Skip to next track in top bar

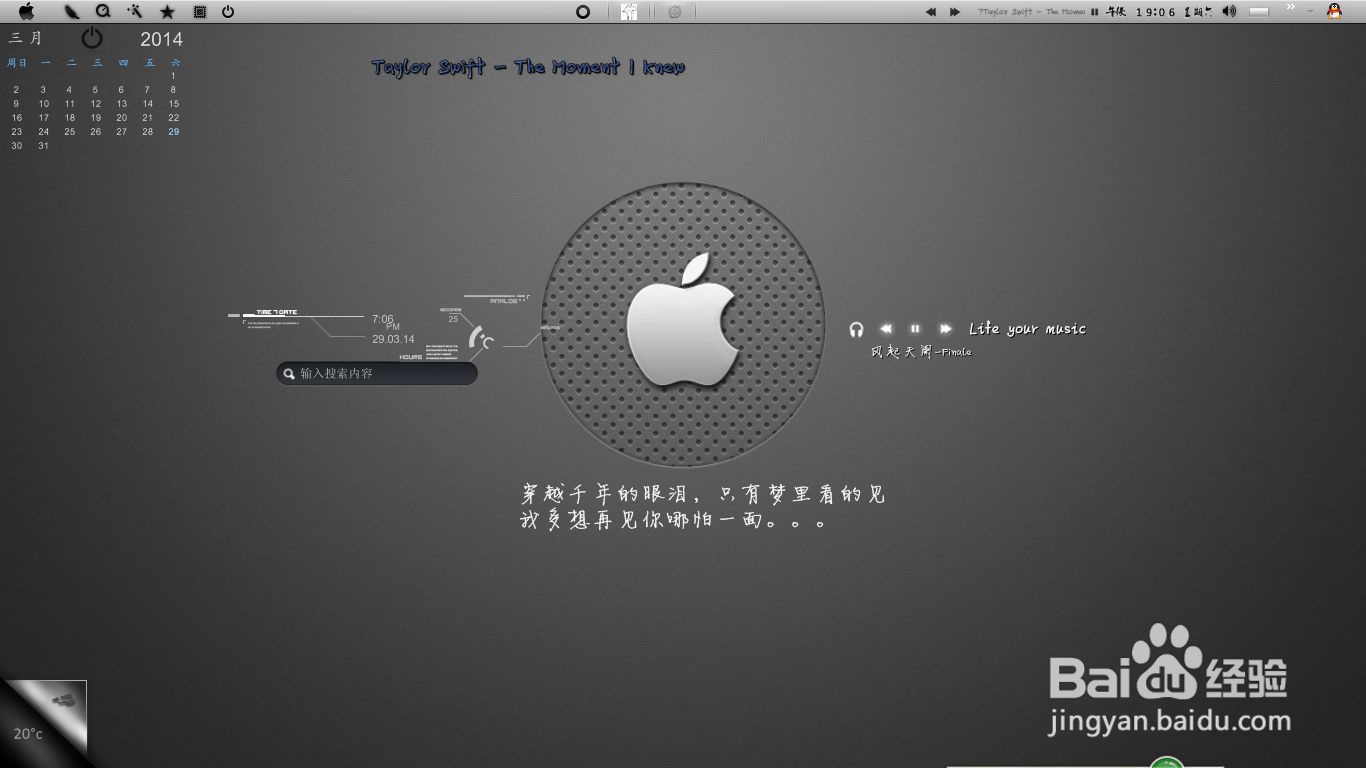point(955,12)
